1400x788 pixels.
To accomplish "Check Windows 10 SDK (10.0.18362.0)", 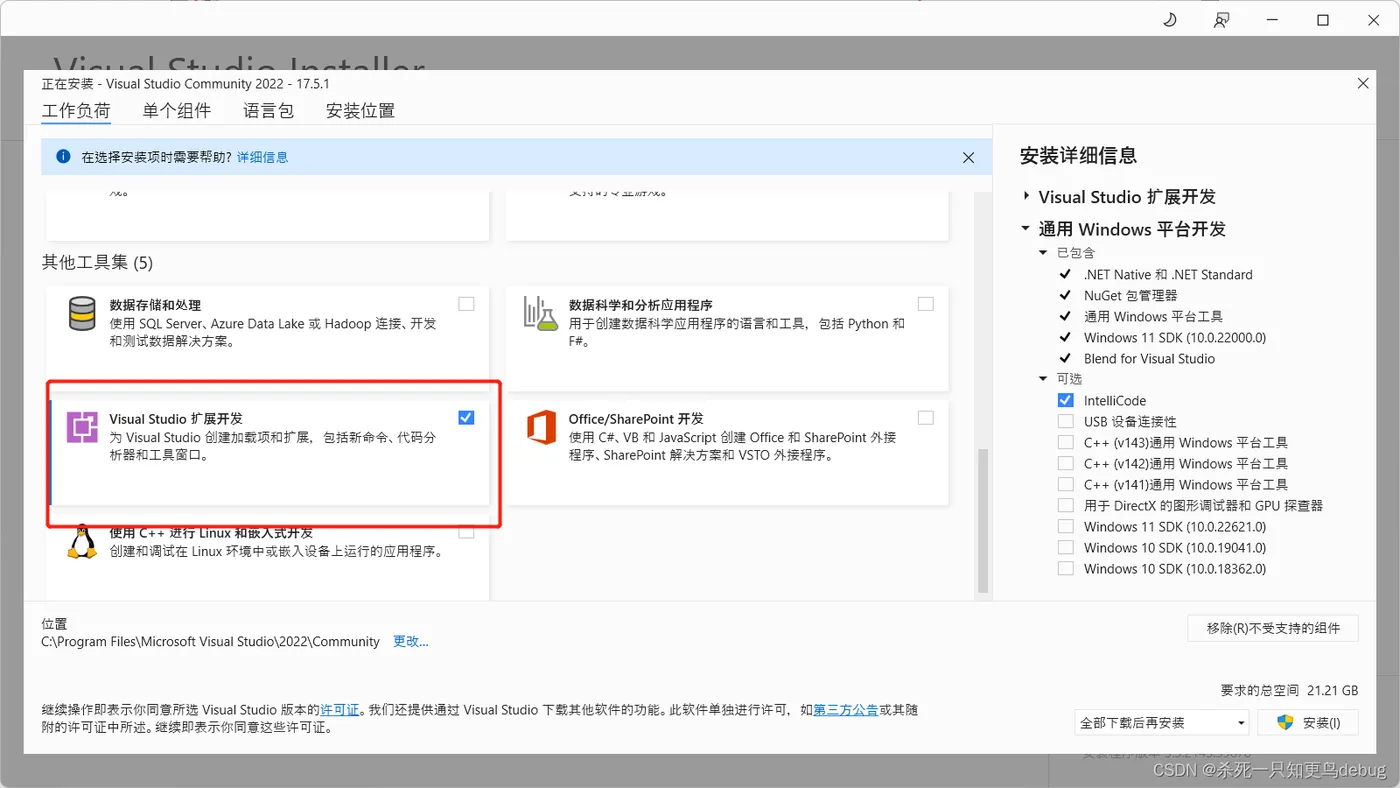I will click(x=1066, y=568).
